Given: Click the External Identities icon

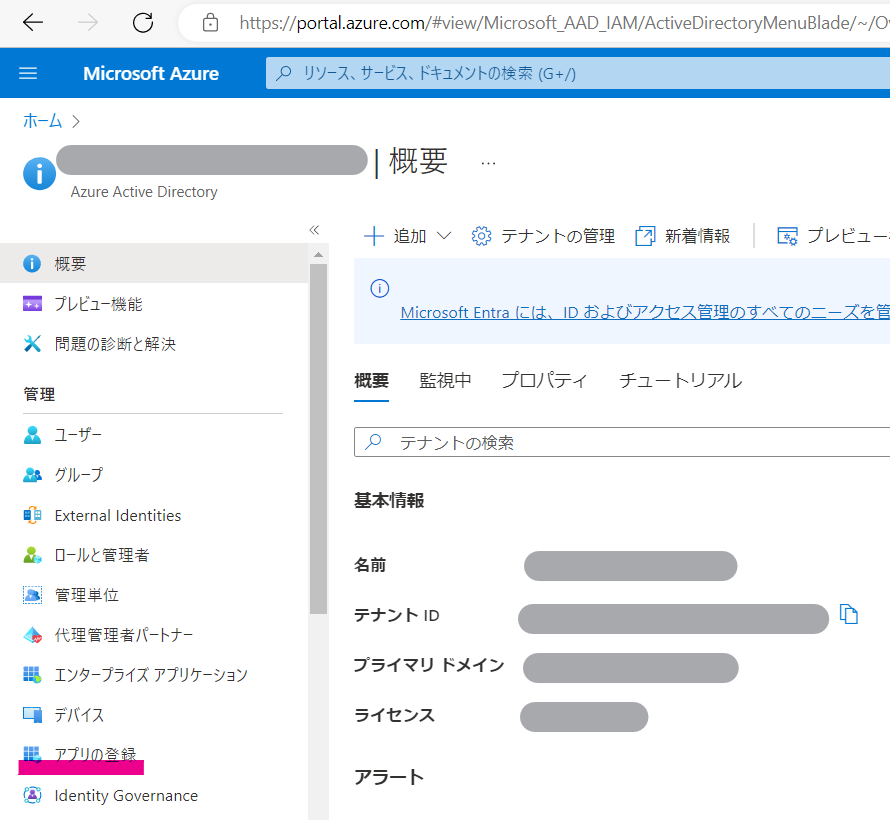Looking at the screenshot, I should point(32,515).
